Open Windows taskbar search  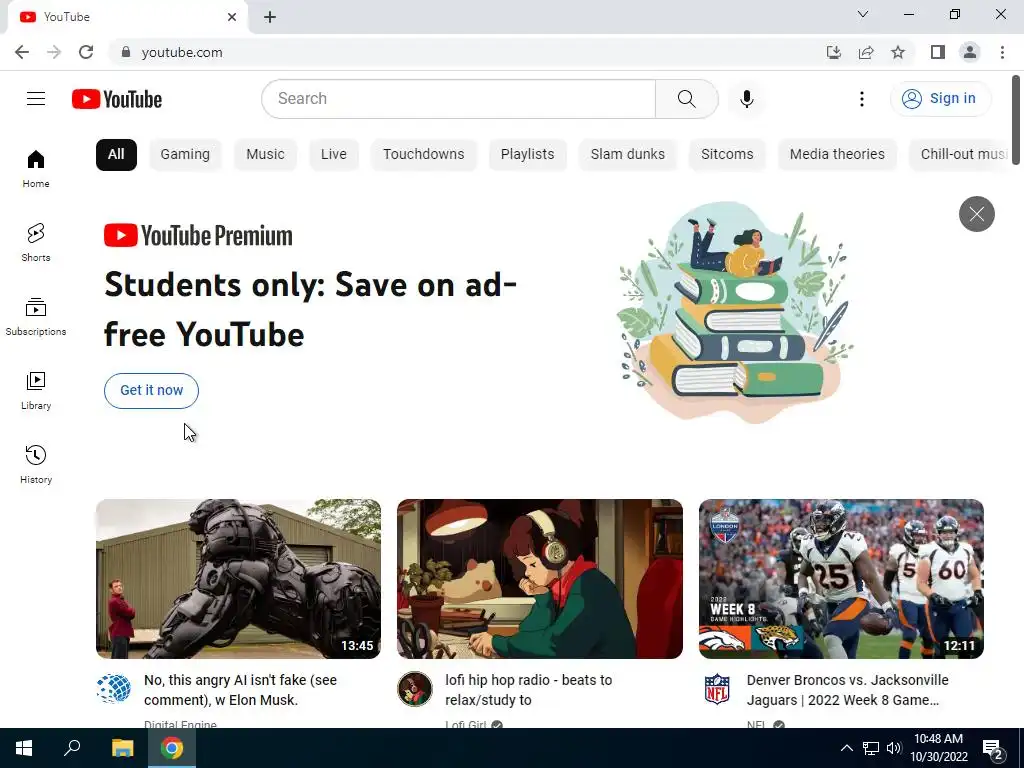[x=72, y=748]
